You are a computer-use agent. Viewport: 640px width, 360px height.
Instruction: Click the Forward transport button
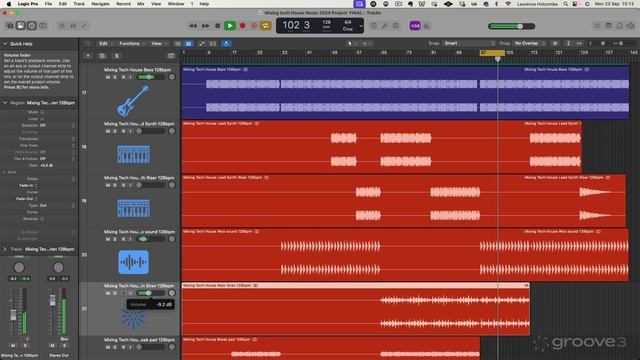pos(205,26)
